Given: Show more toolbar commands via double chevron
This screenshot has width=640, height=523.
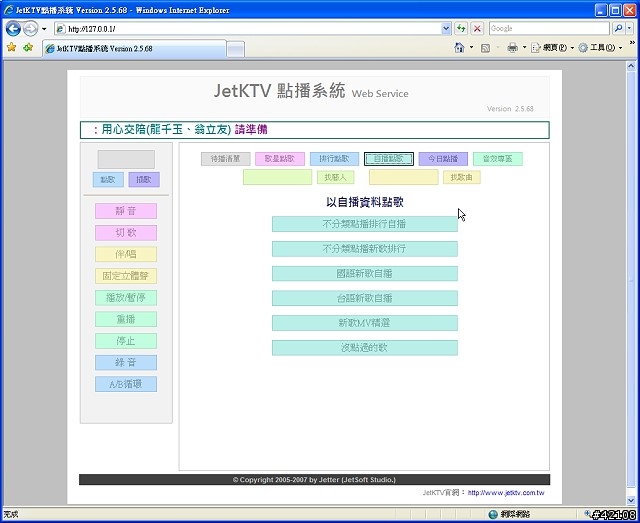Looking at the screenshot, I should 632,43.
